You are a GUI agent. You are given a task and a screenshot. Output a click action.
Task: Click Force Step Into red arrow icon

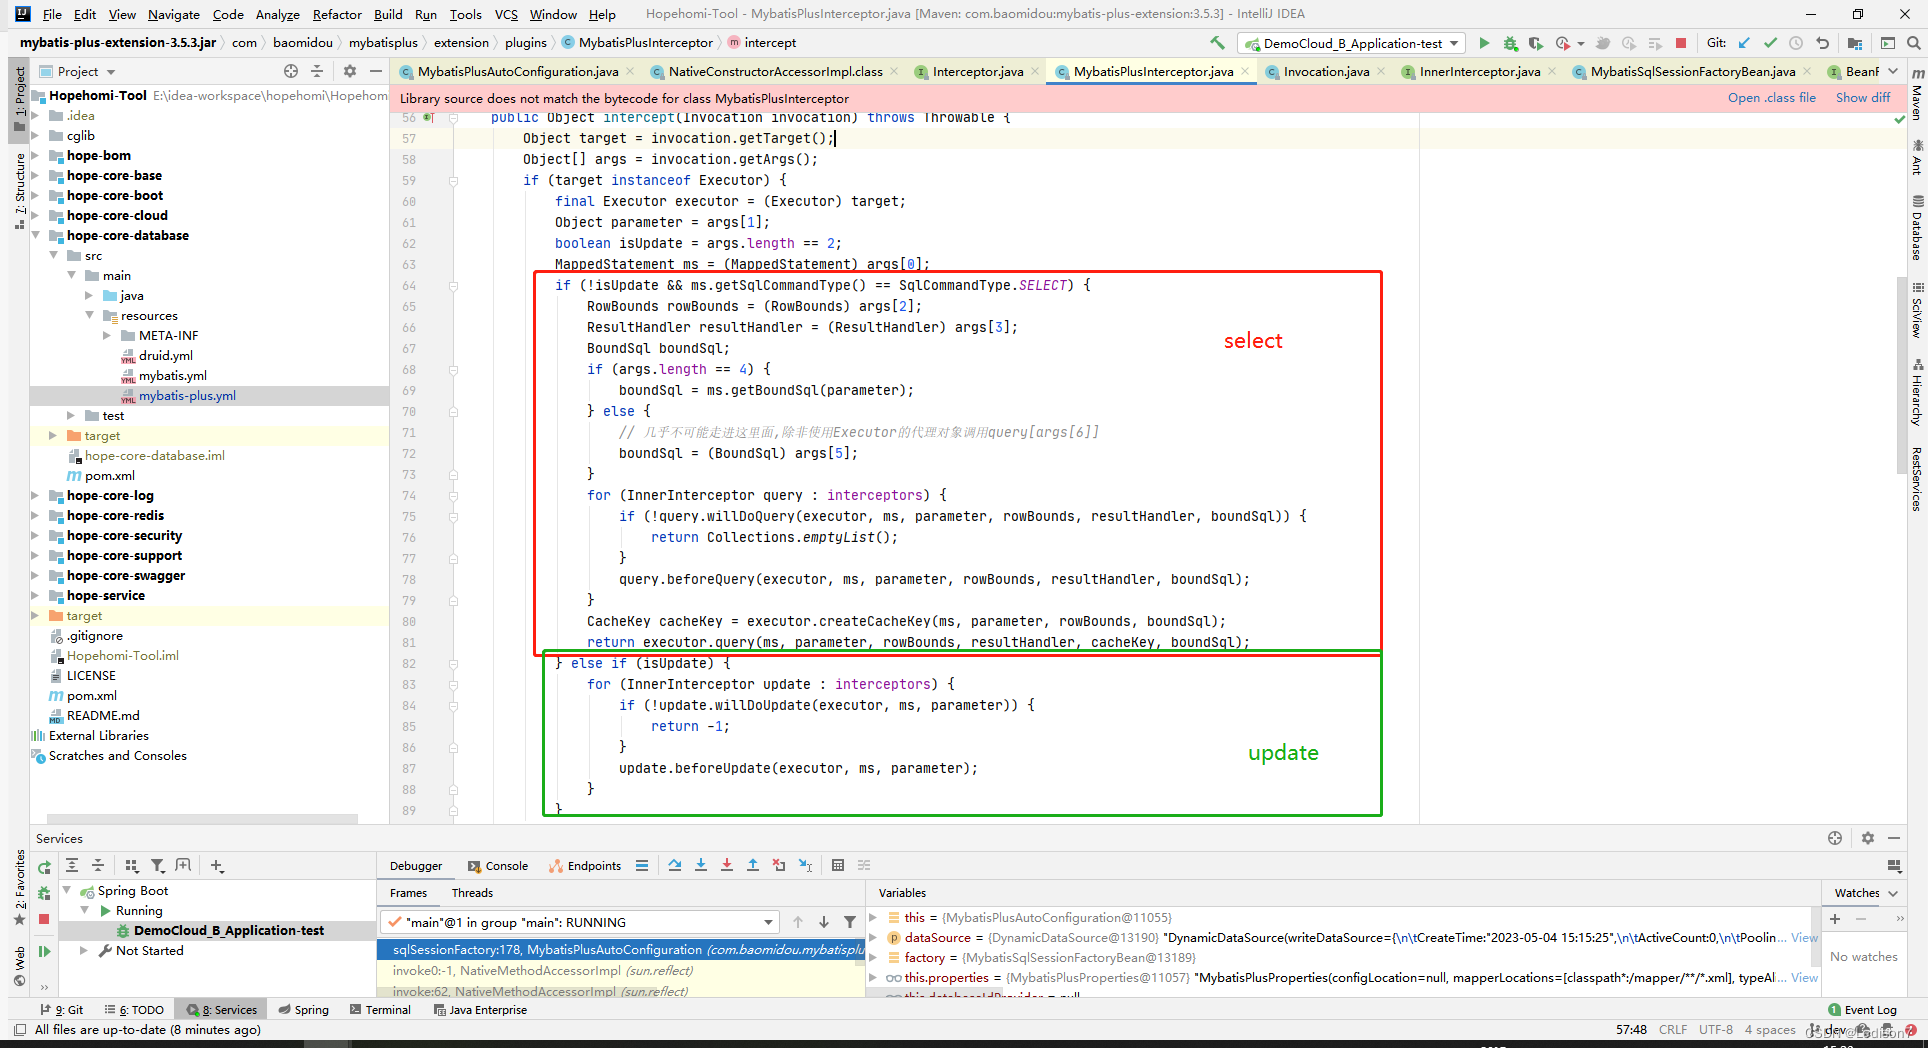(727, 865)
